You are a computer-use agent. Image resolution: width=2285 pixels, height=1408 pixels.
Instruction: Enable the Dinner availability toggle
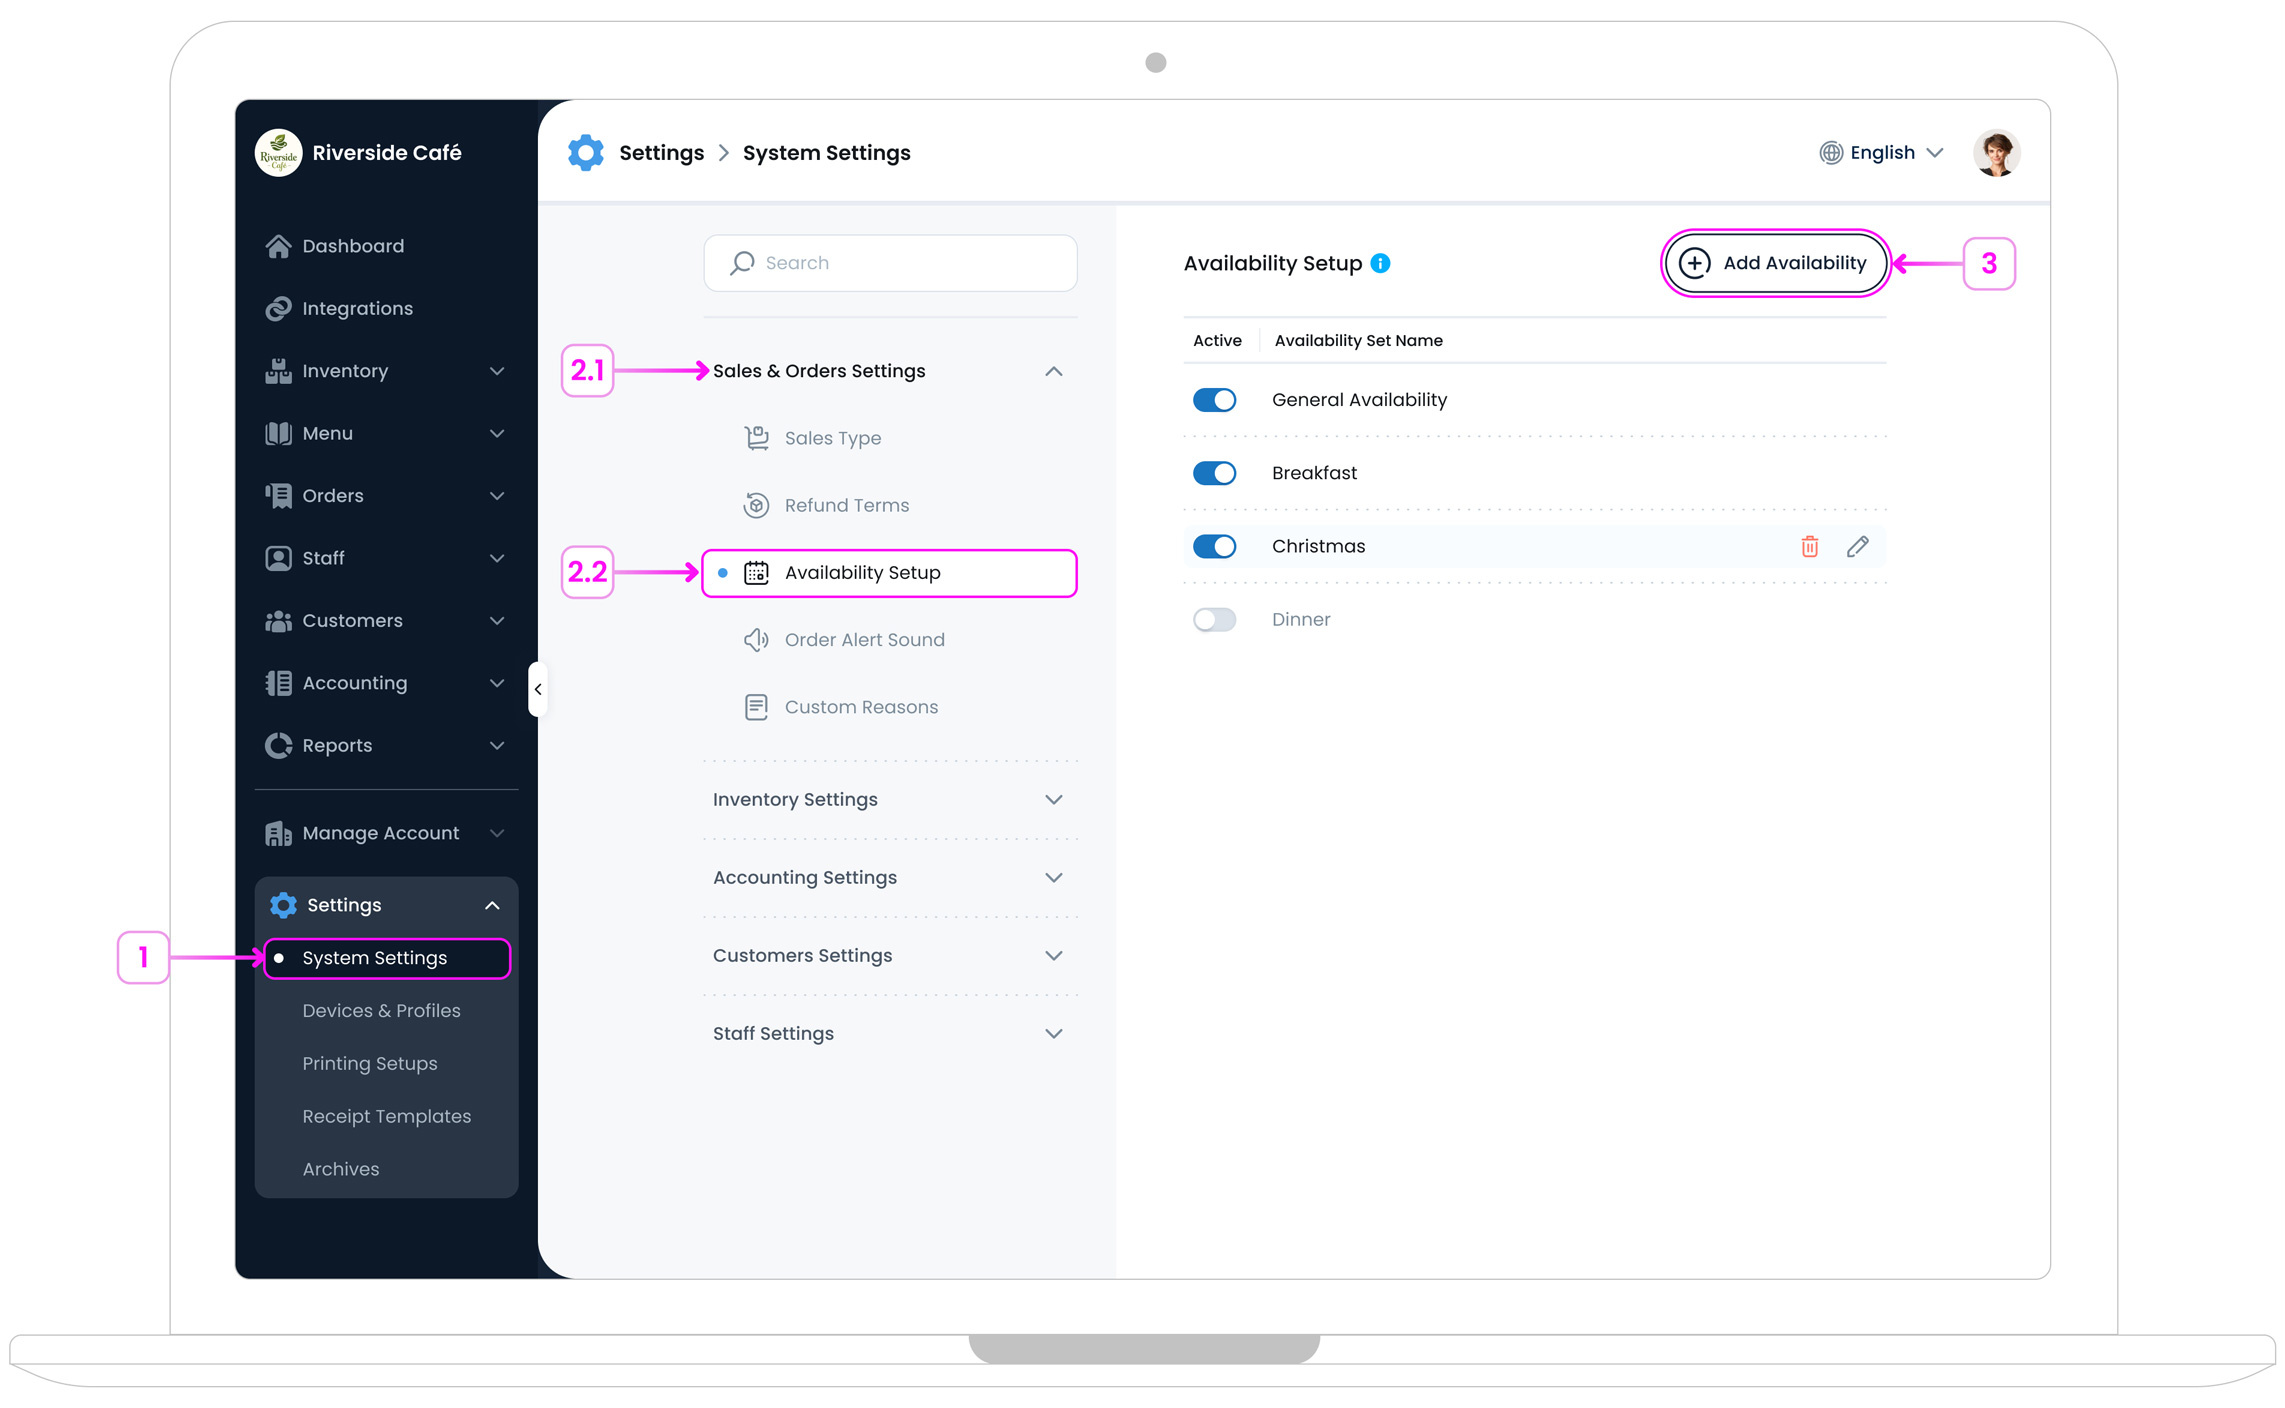coord(1214,620)
